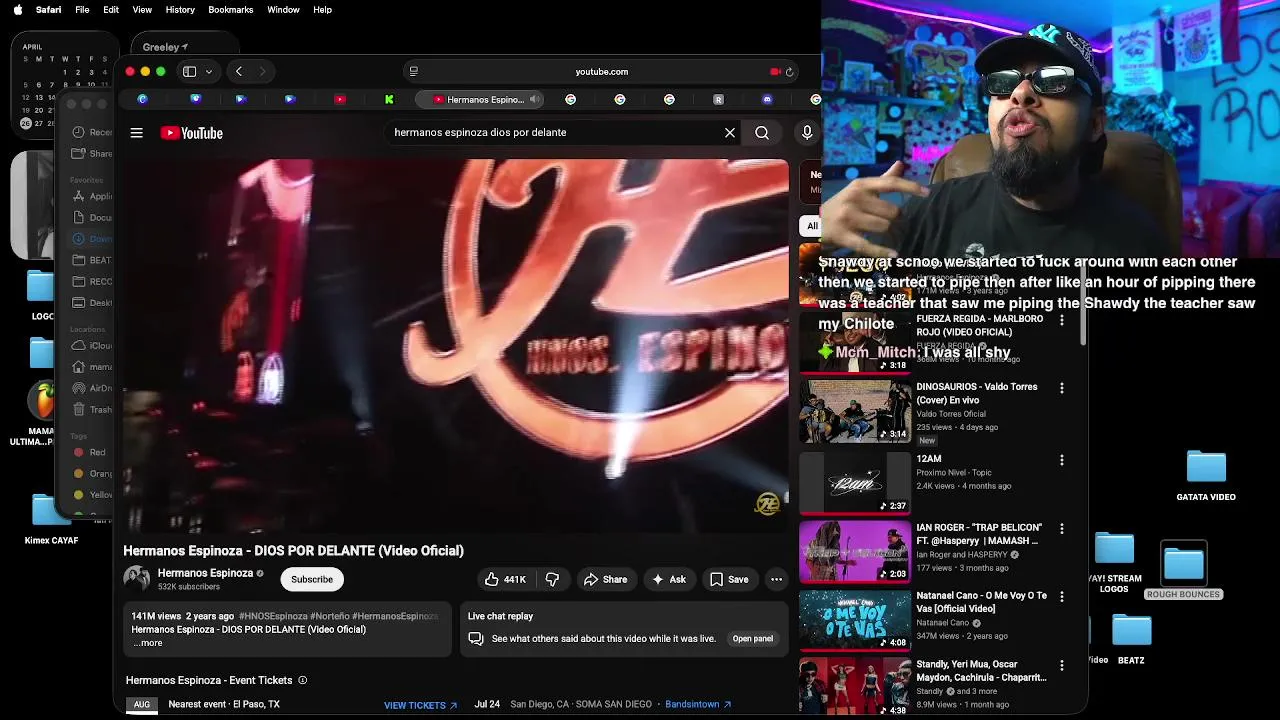Screen dimensions: 1280x720
Task: Expand the video description with ...more
Action: click(148, 643)
